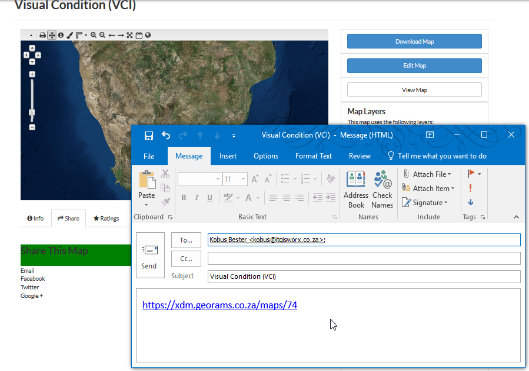Align text left

point(273,198)
